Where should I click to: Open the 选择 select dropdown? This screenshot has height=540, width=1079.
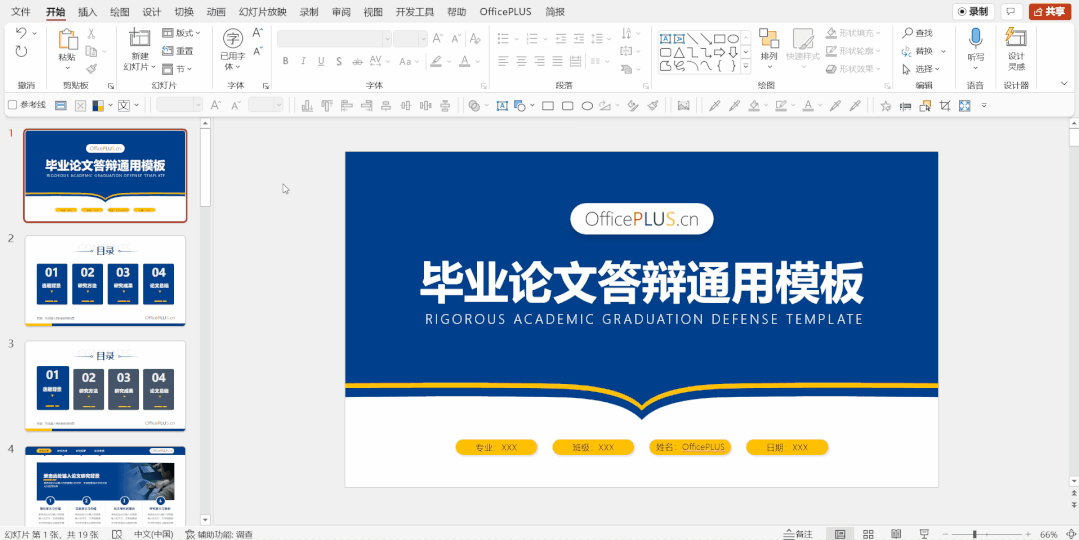click(921, 69)
